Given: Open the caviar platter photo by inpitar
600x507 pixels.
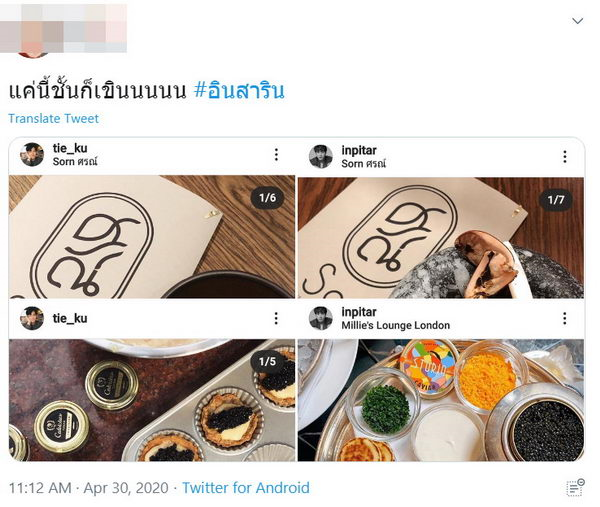Looking at the screenshot, I should 441,400.
